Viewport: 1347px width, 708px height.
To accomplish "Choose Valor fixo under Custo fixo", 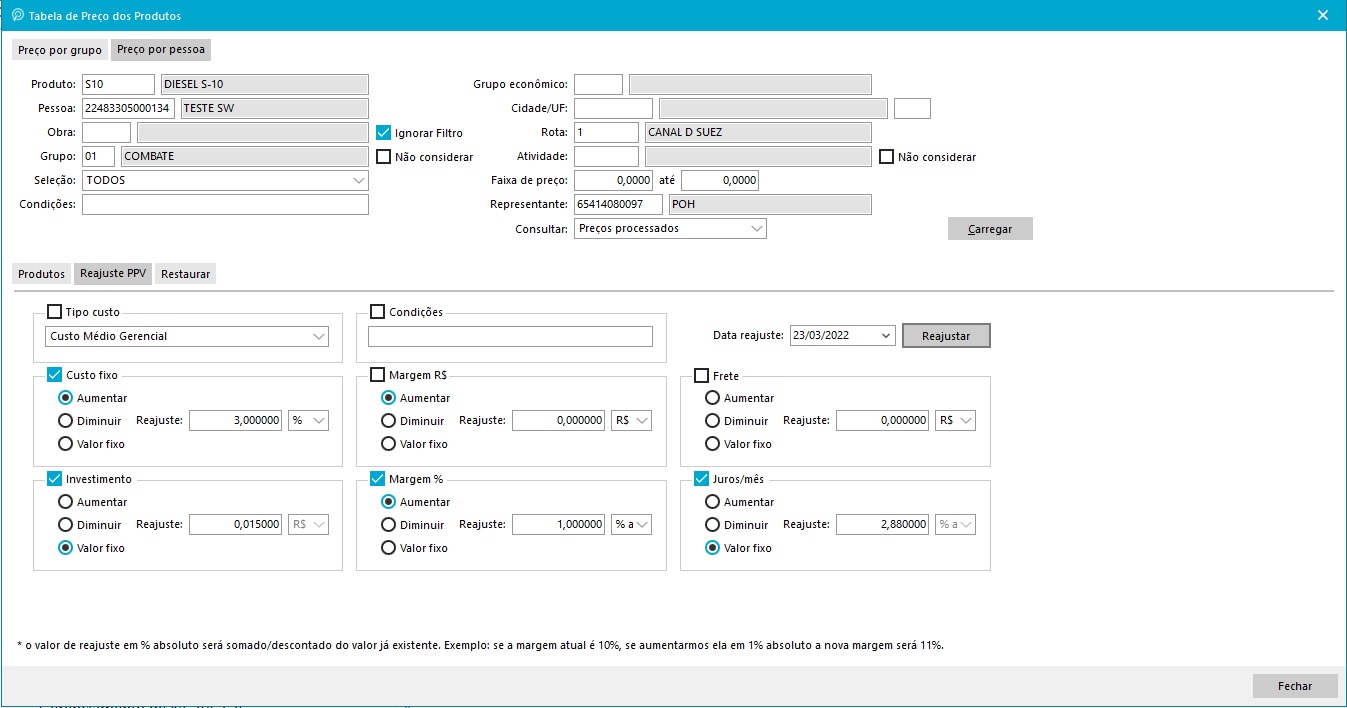I will tap(66, 444).
